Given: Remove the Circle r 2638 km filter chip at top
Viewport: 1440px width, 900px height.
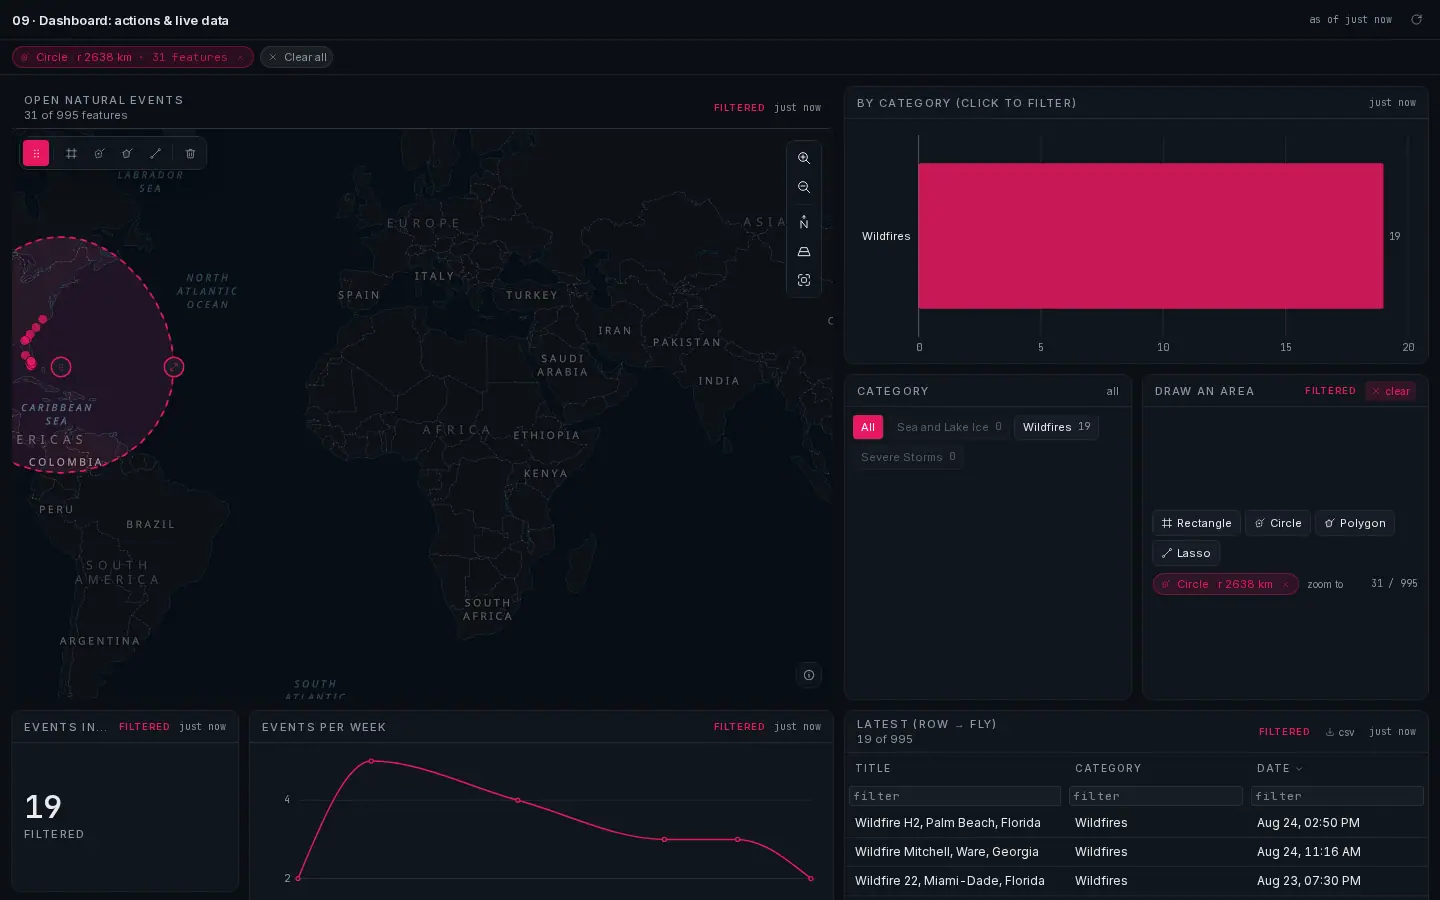Looking at the screenshot, I should pyautogui.click(x=240, y=57).
